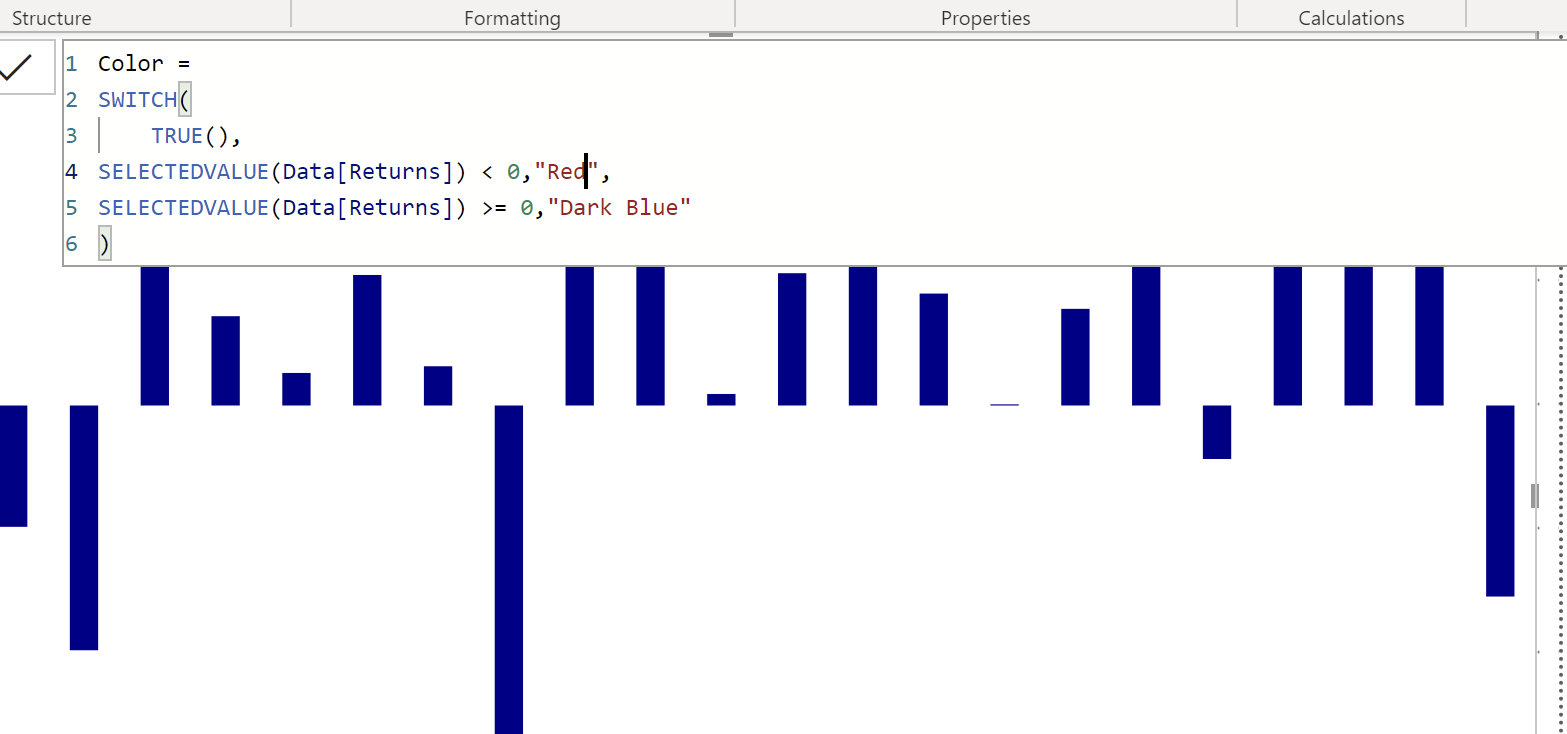The image size is (1567, 734).
Task: Commit the formula with the checkmark icon
Action: [x=16, y=68]
